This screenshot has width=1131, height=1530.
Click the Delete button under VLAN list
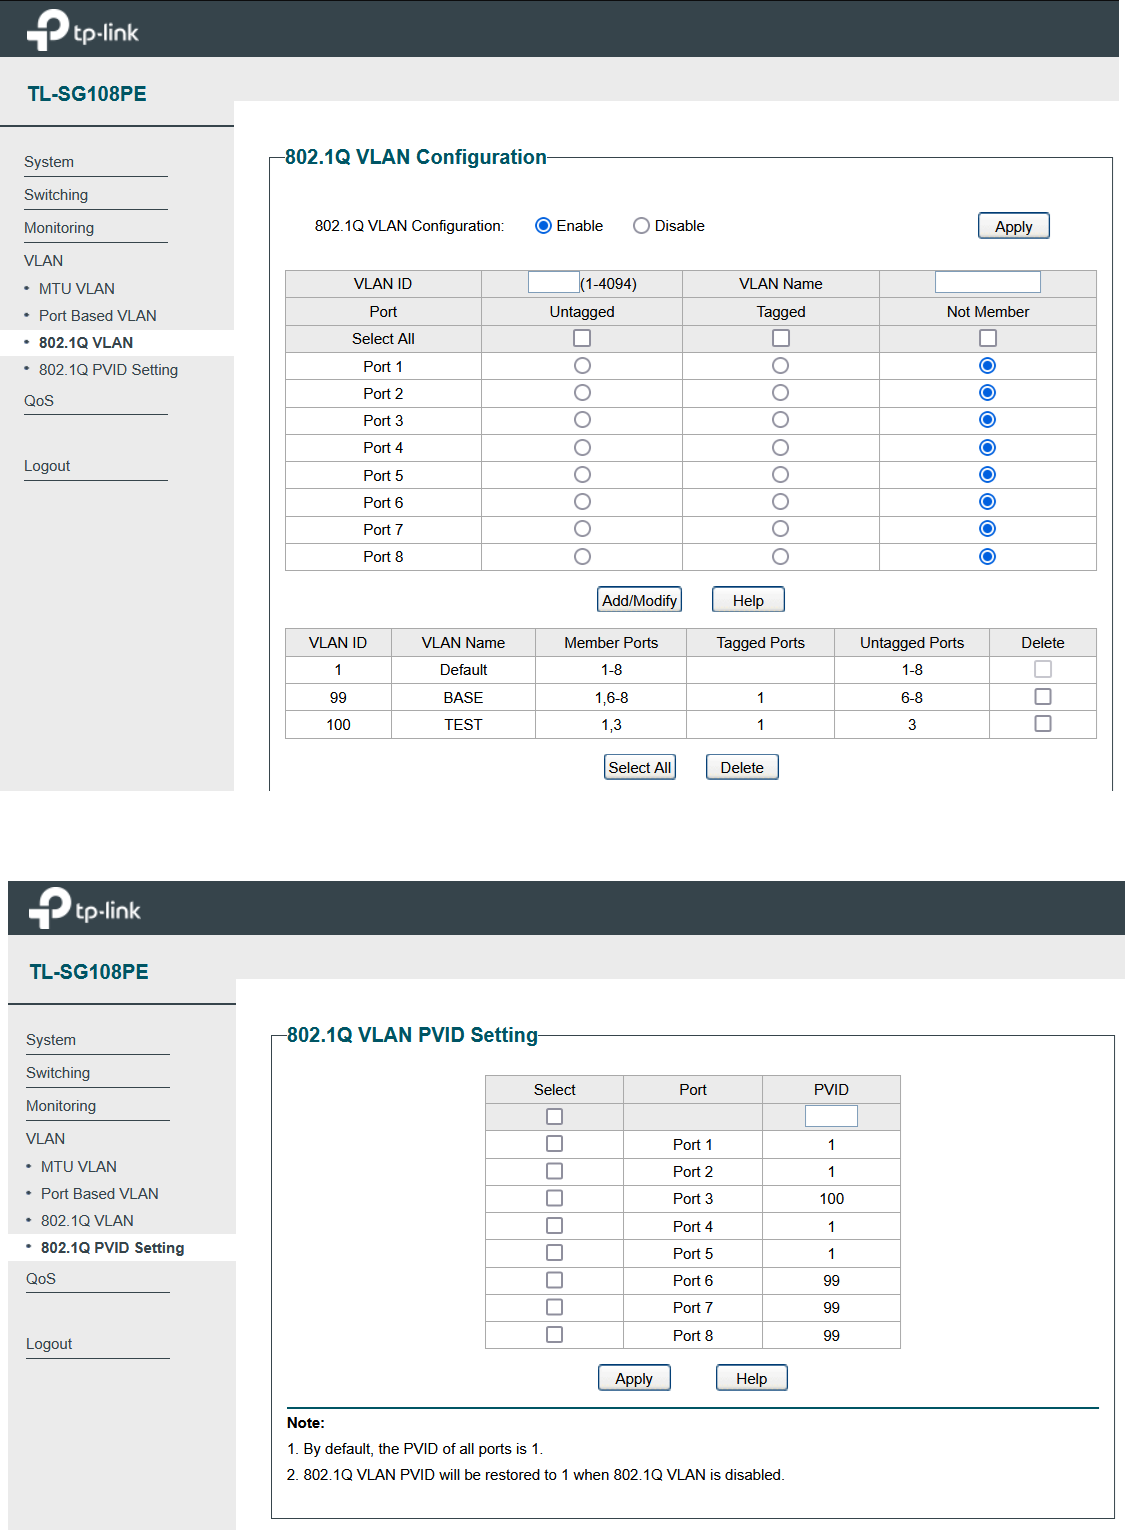(x=742, y=767)
